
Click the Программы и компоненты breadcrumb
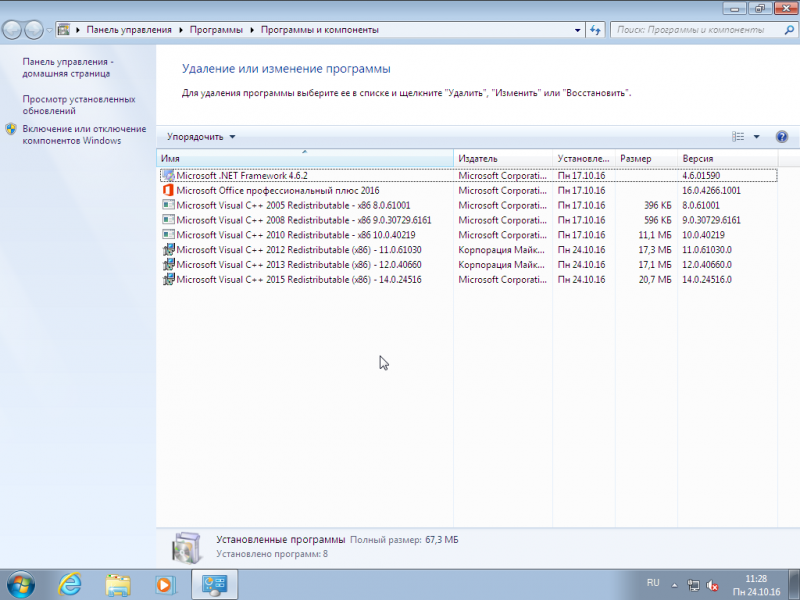319,30
